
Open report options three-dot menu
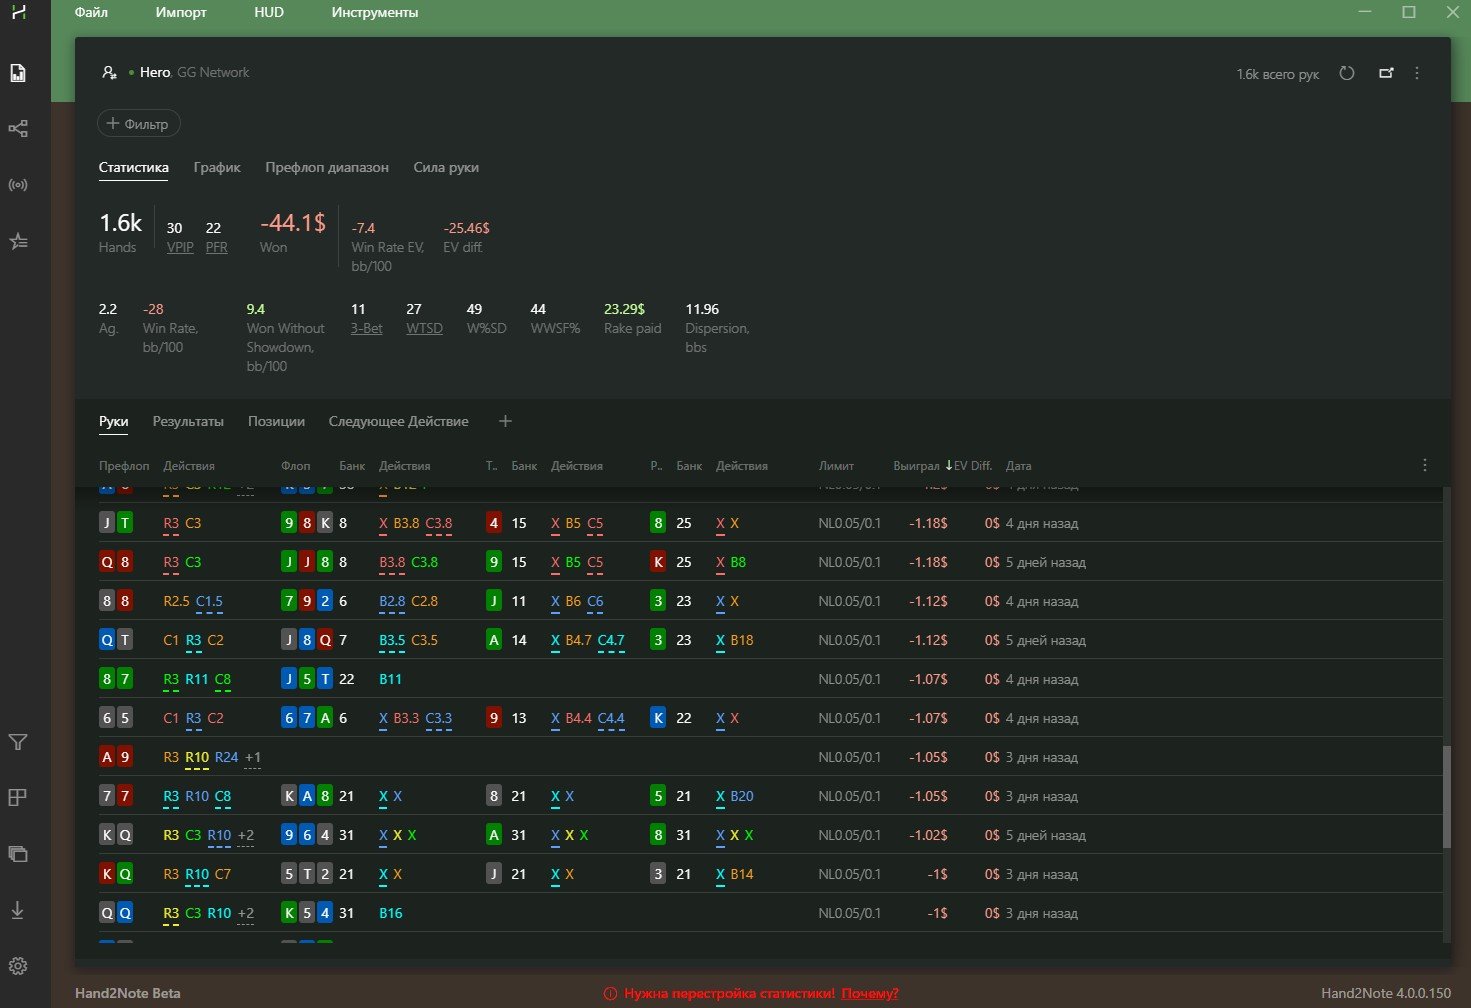tap(1417, 73)
